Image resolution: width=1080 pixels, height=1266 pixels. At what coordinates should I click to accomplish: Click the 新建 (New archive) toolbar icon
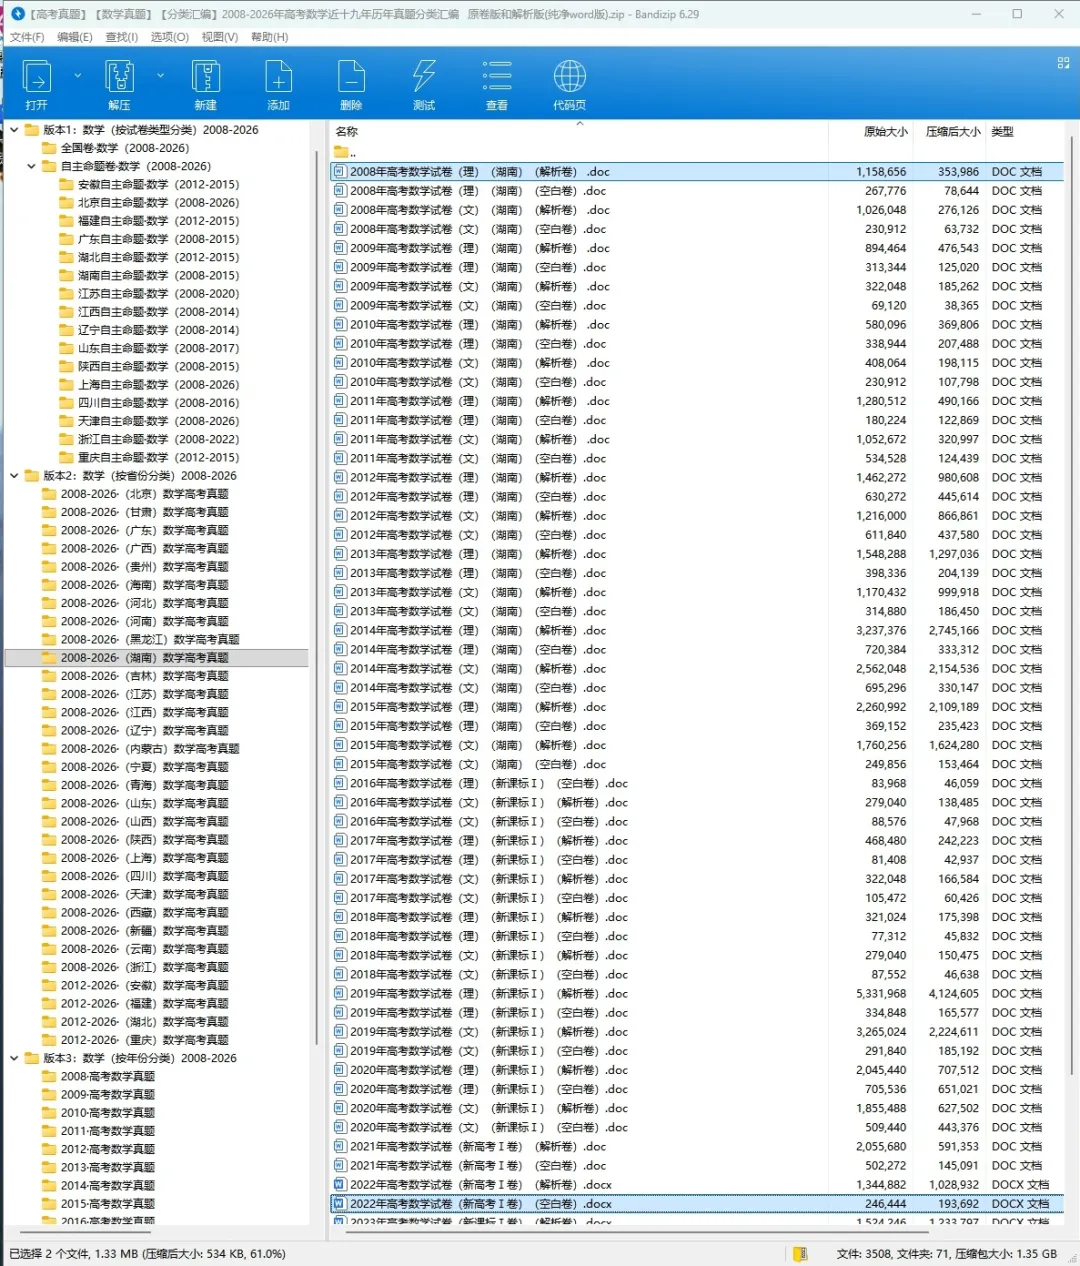[x=206, y=78]
